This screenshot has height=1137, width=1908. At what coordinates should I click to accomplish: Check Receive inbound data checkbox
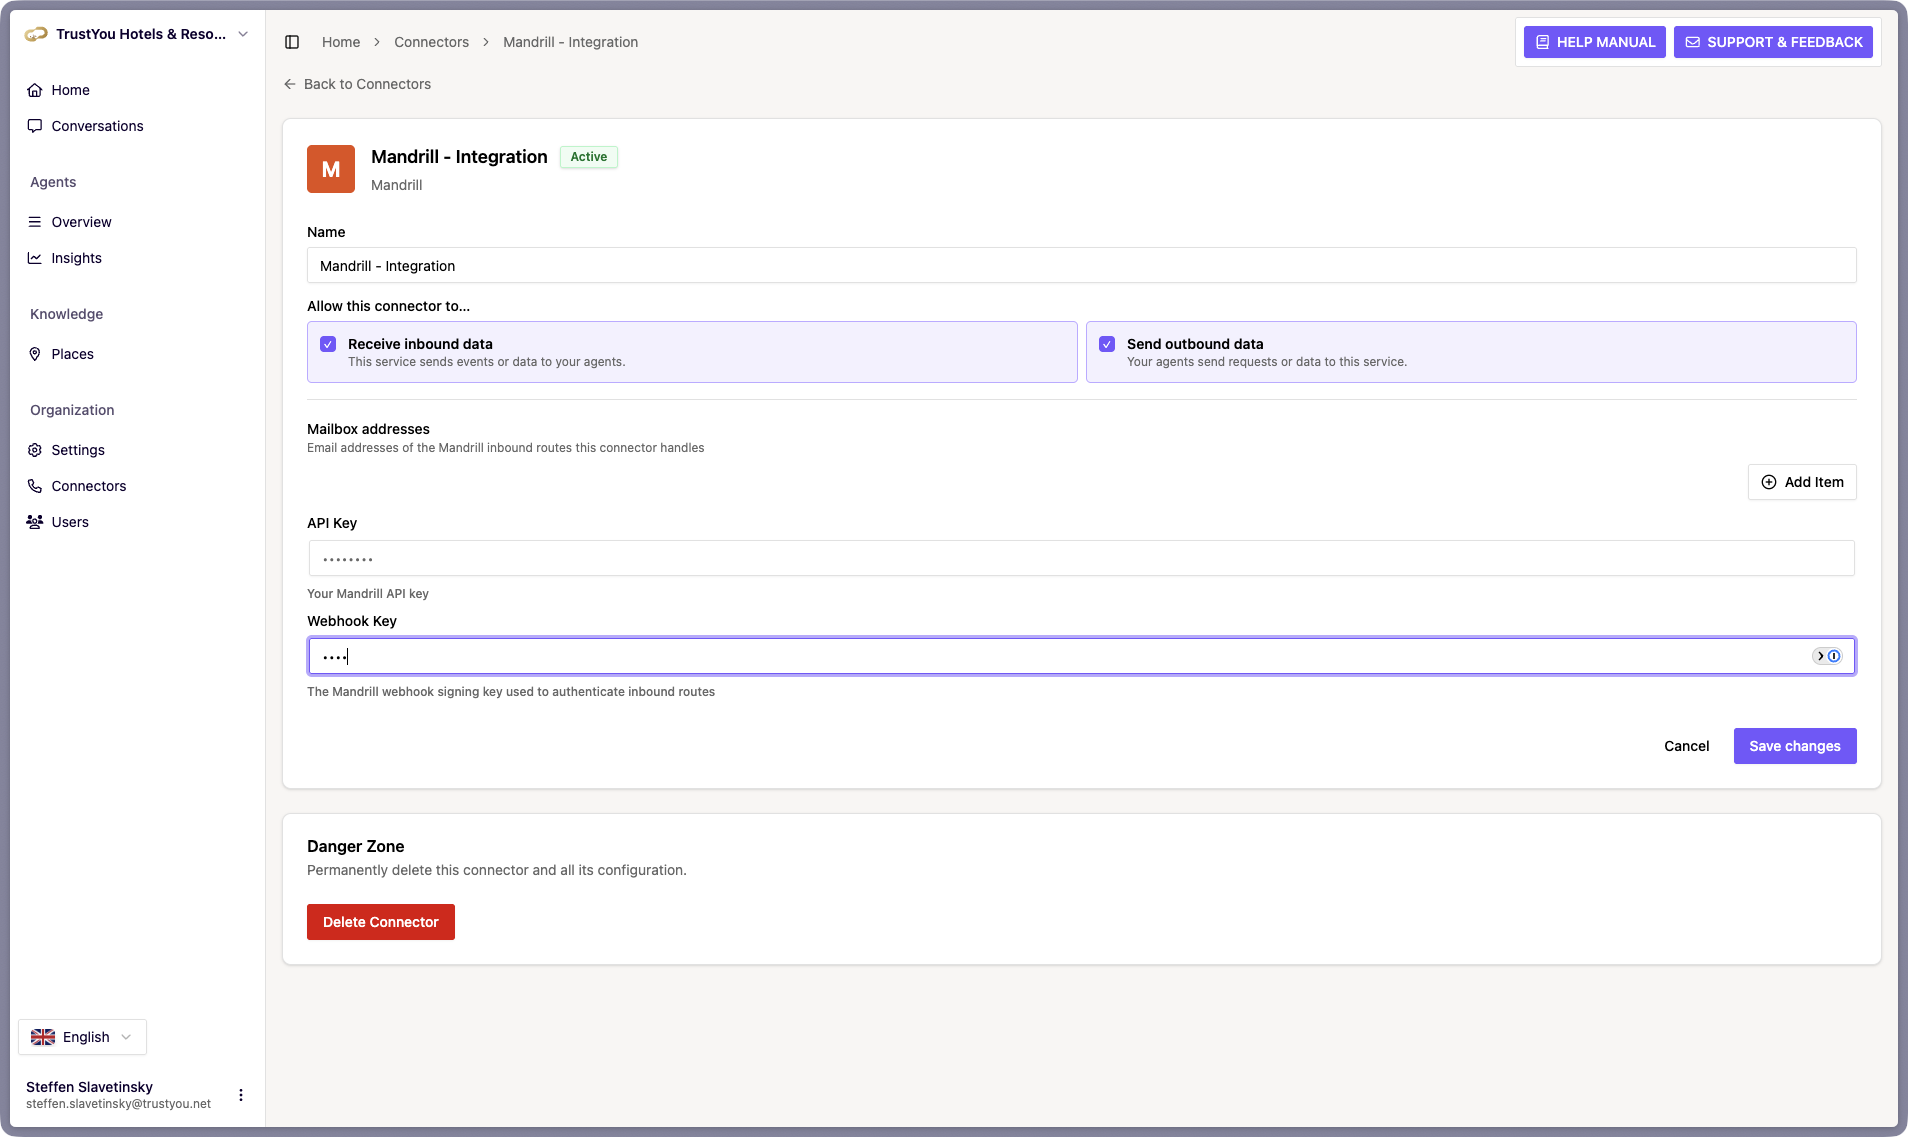[x=328, y=344]
